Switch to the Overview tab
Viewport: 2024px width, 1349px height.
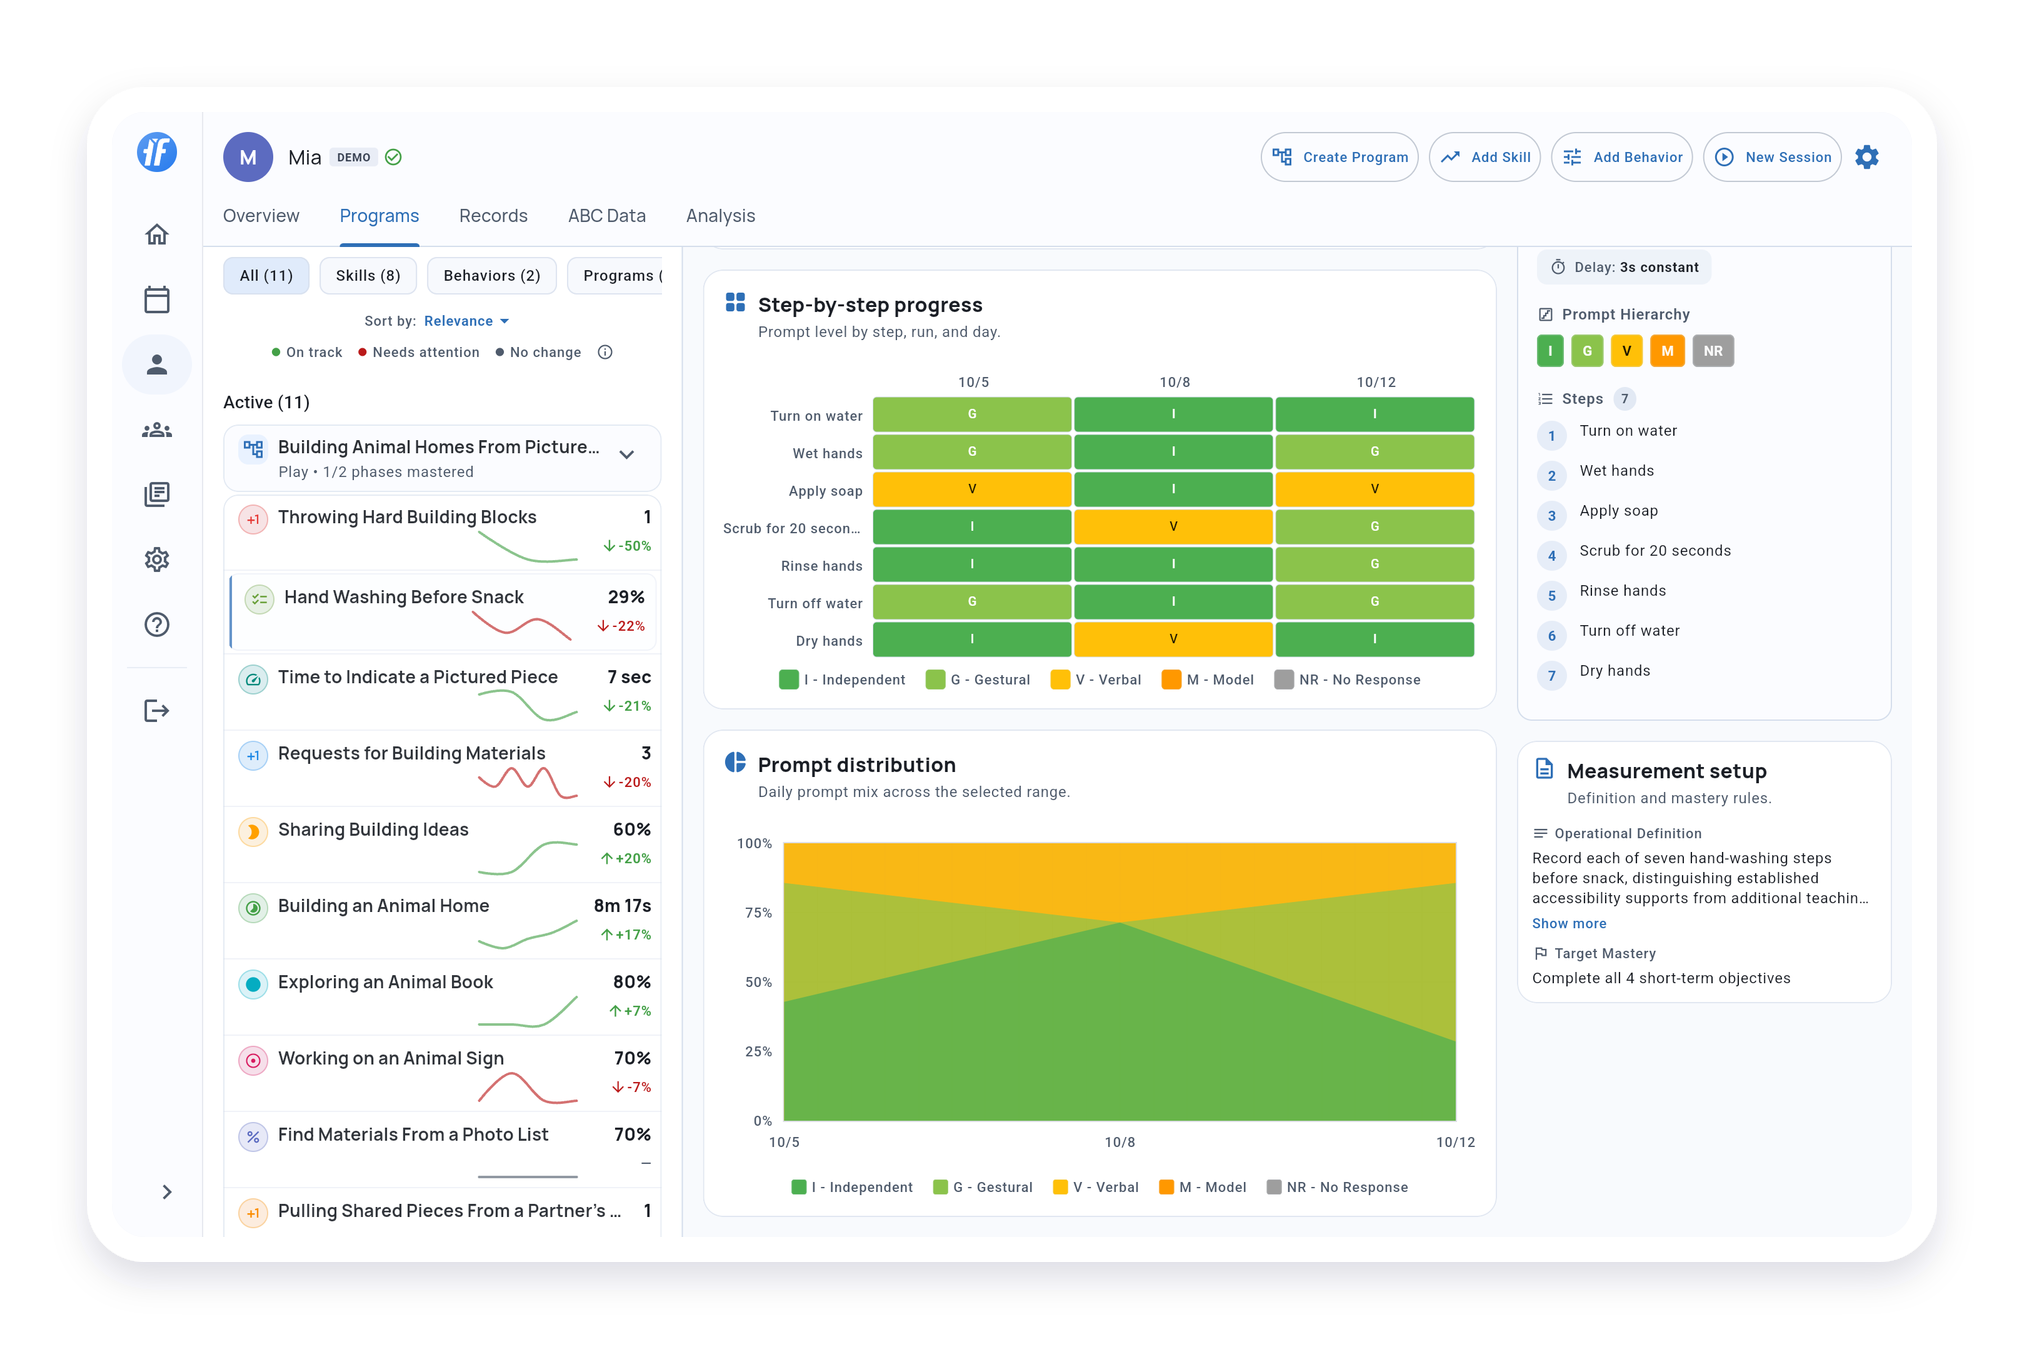(x=261, y=216)
